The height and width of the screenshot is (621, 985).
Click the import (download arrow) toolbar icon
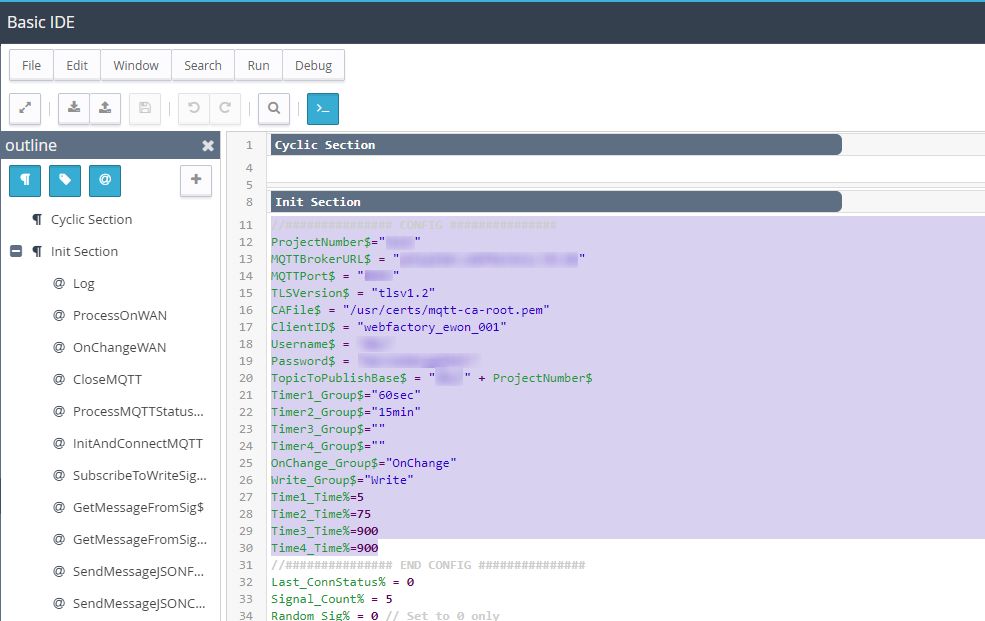[75, 108]
